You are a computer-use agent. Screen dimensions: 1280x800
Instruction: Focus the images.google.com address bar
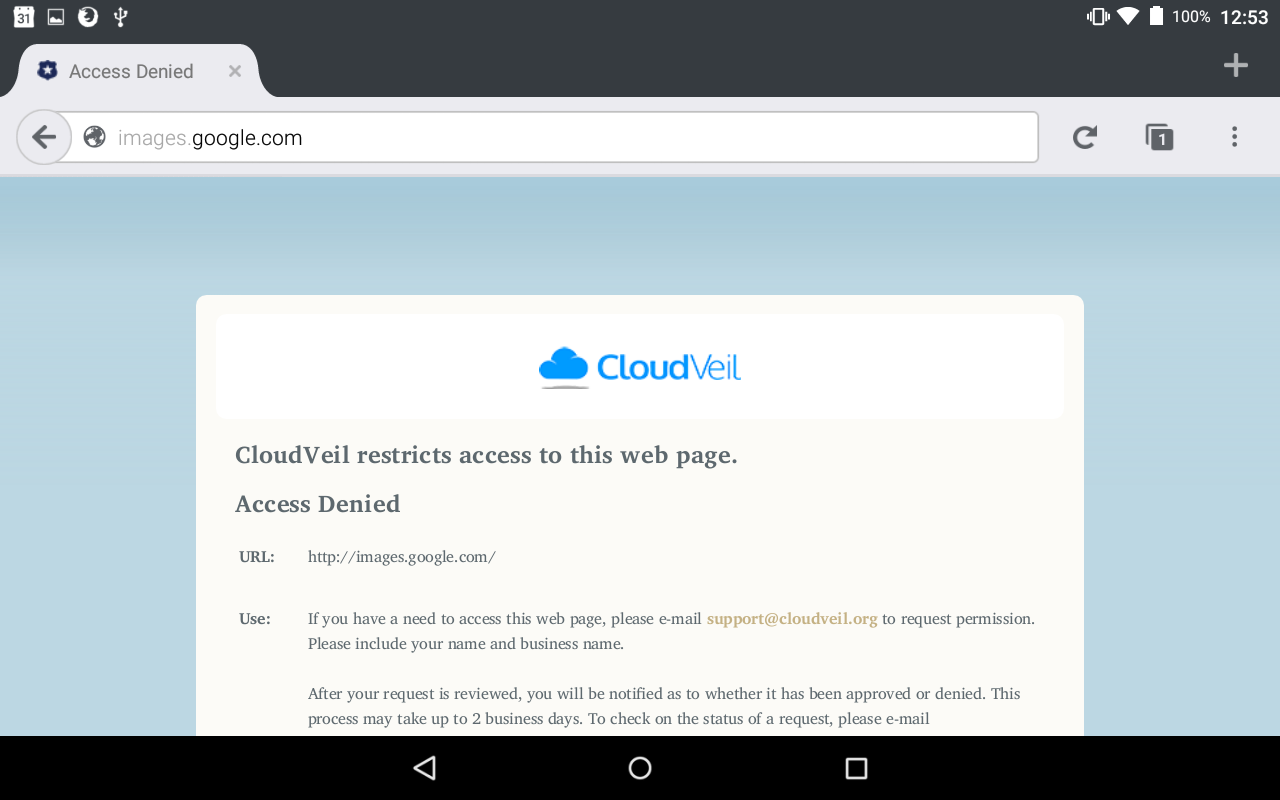click(555, 137)
